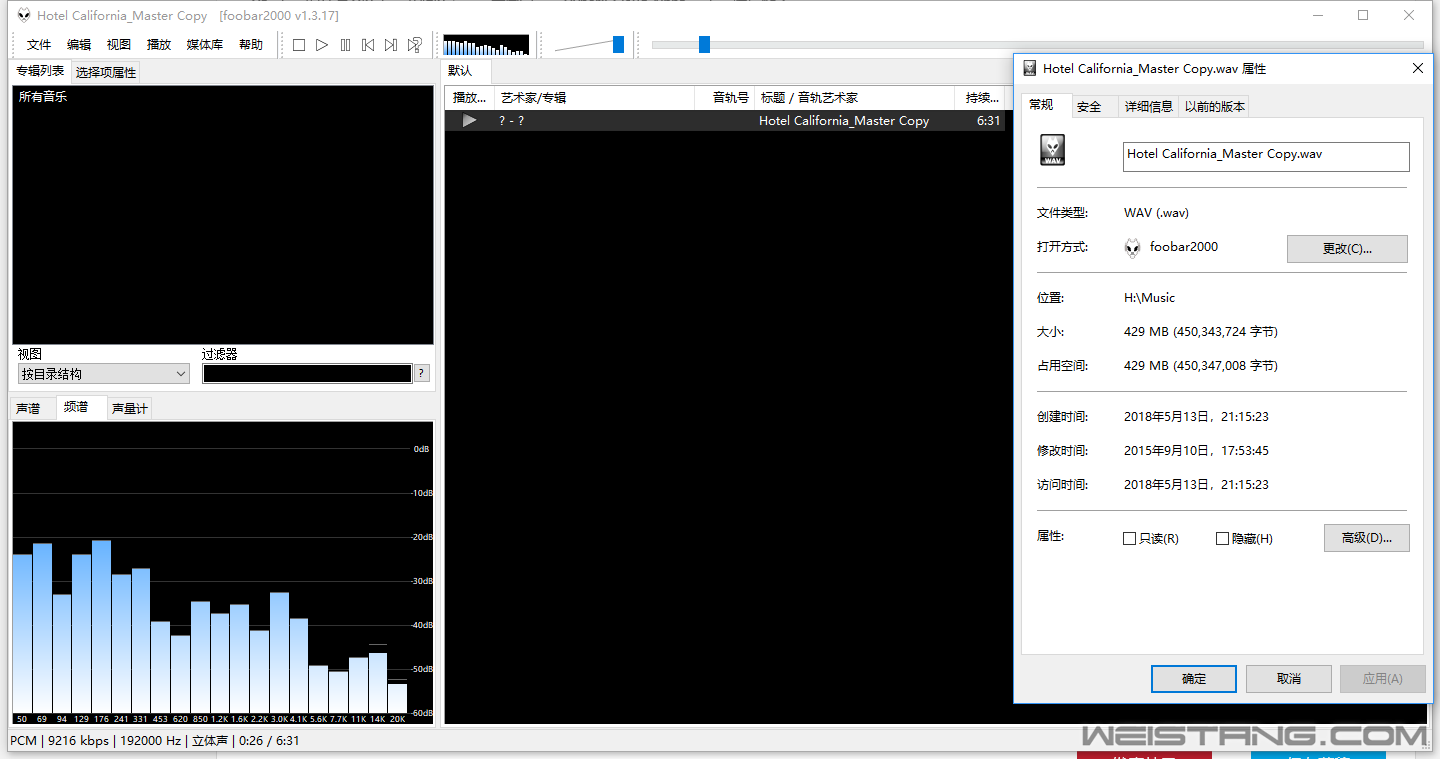Screen dimensions: 1440x759
Task: Open the 以前的版本 tab in properties
Action: 1215,107
